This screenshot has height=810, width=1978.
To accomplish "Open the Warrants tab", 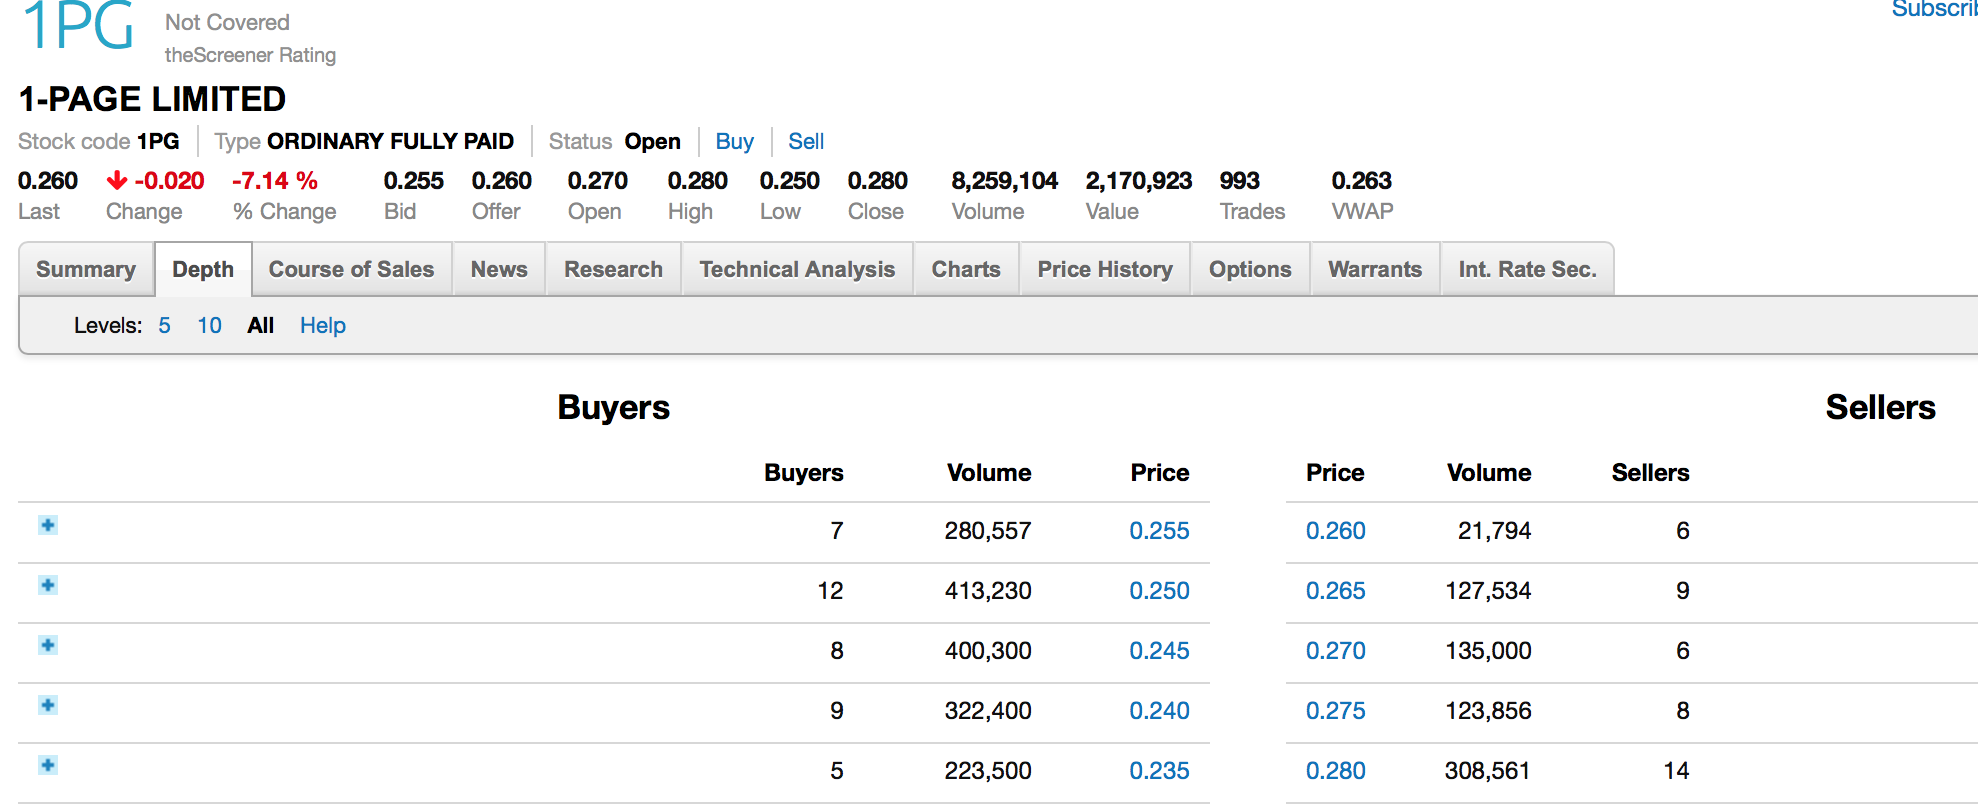I will pos(1375,269).
